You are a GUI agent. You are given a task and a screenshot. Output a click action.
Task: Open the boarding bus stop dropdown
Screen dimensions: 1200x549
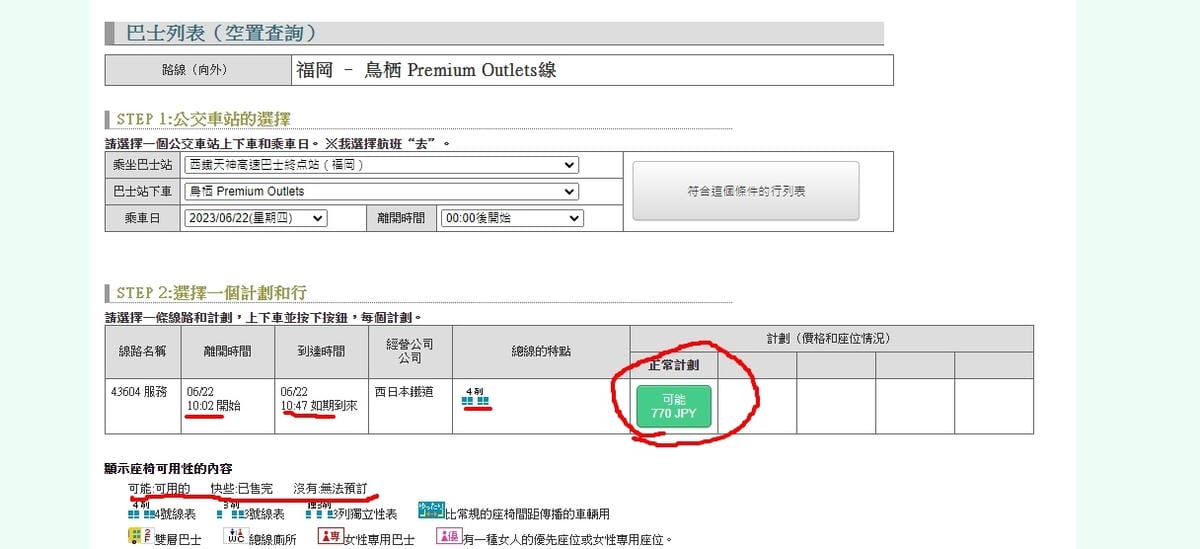click(x=382, y=165)
